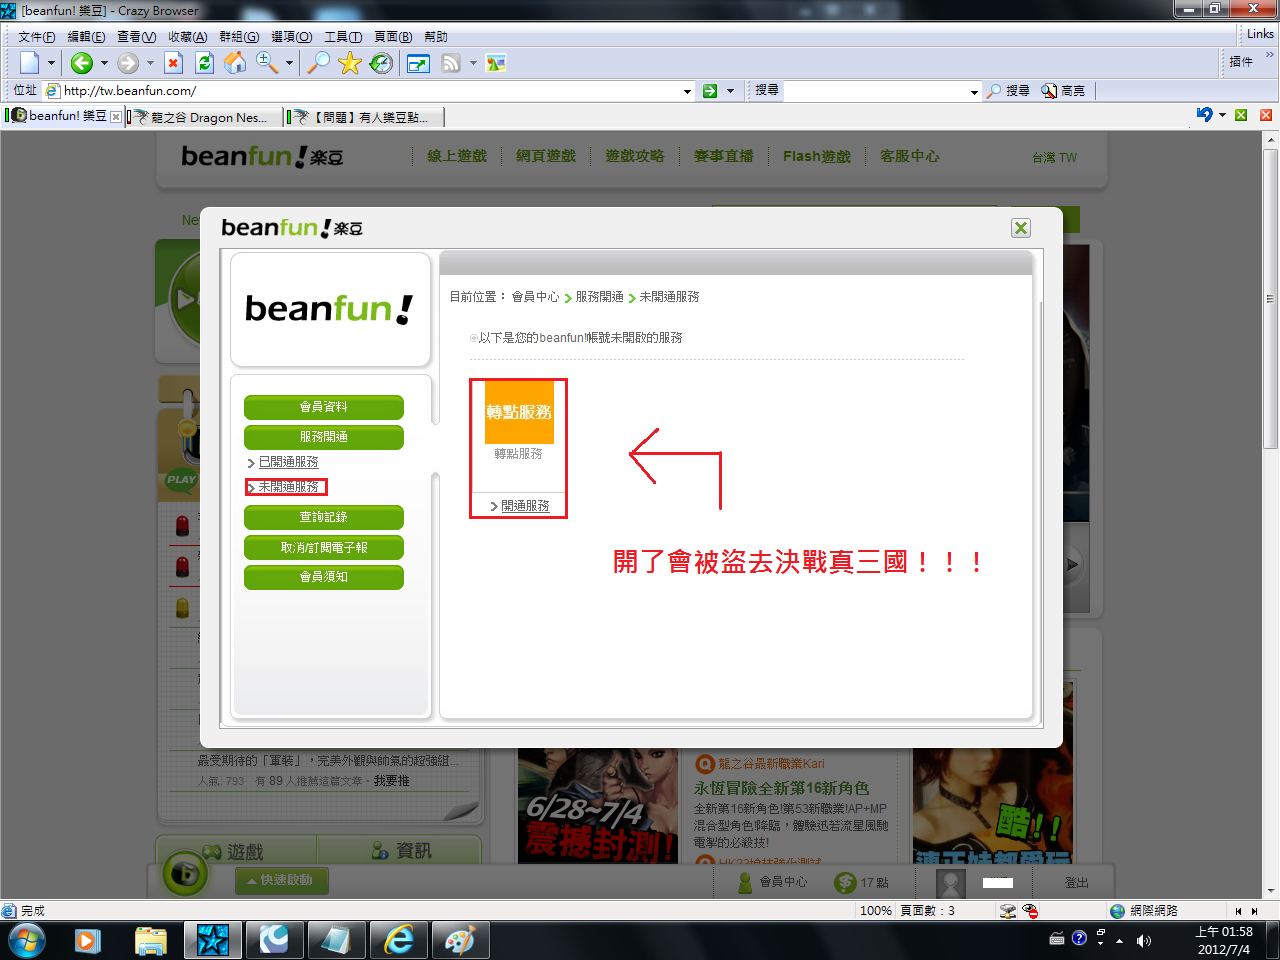This screenshot has width=1280, height=960.
Task: Click the 搜尋 search button with magnifier
Action: pyautogui.click(x=1008, y=91)
